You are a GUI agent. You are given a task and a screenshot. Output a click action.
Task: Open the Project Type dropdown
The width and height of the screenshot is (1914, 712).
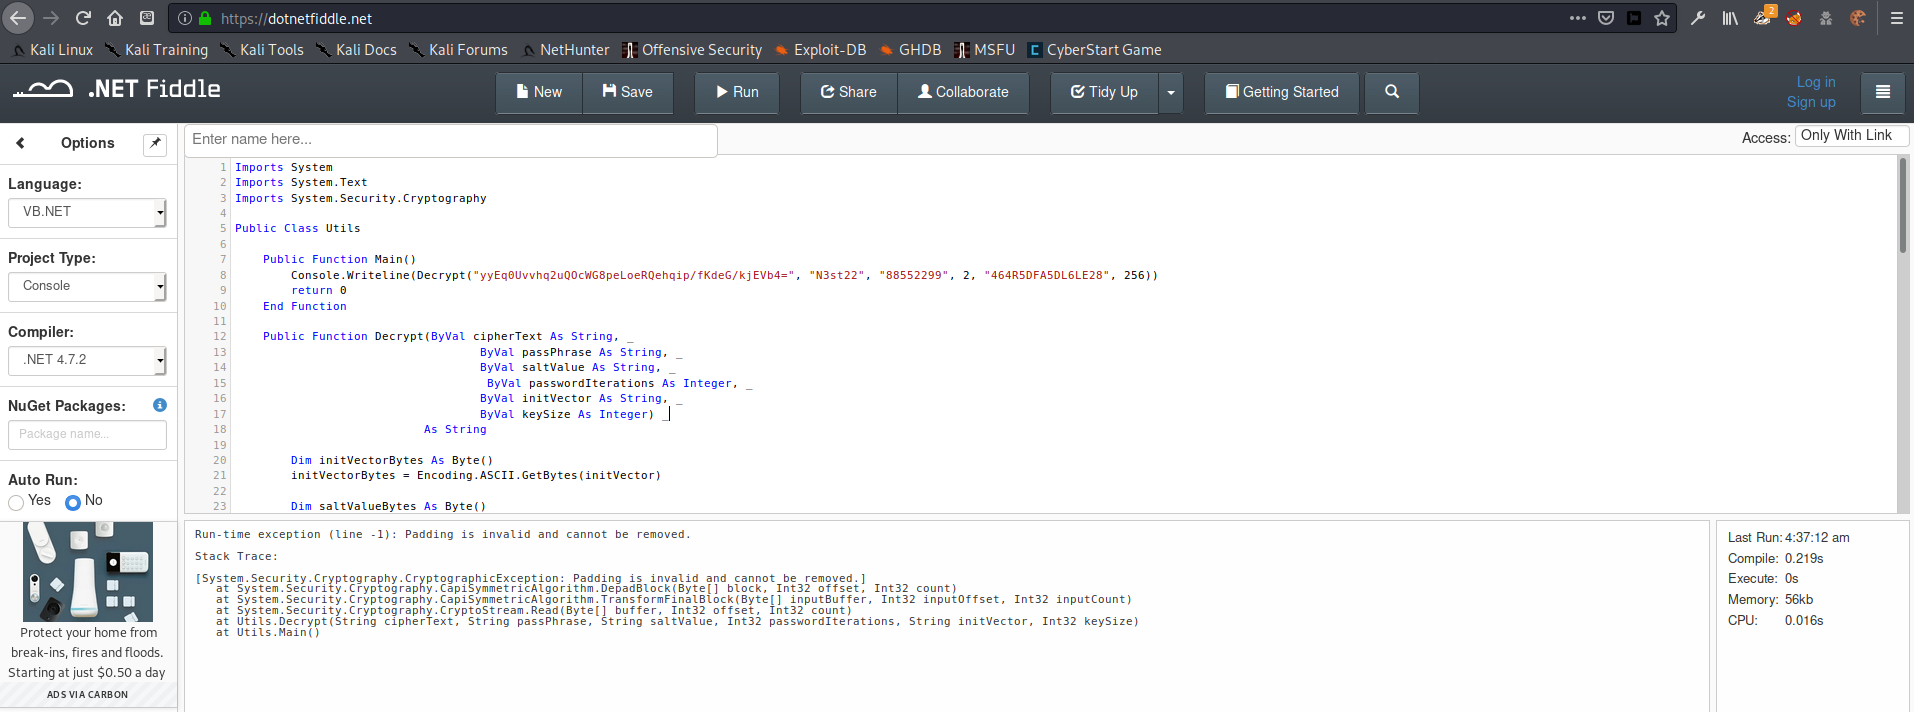(x=87, y=286)
